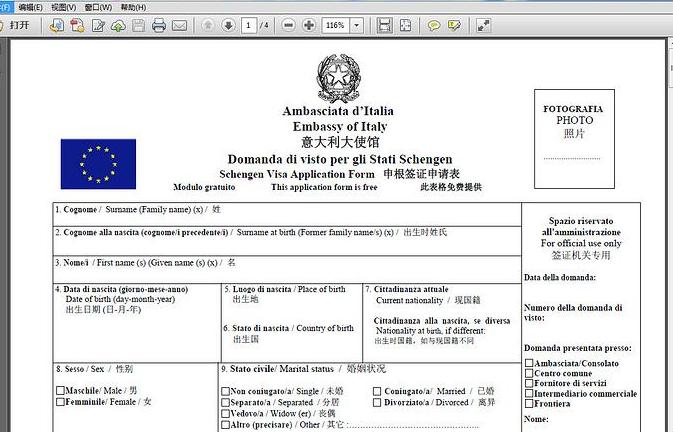Click the email envelope icon

click(179, 25)
